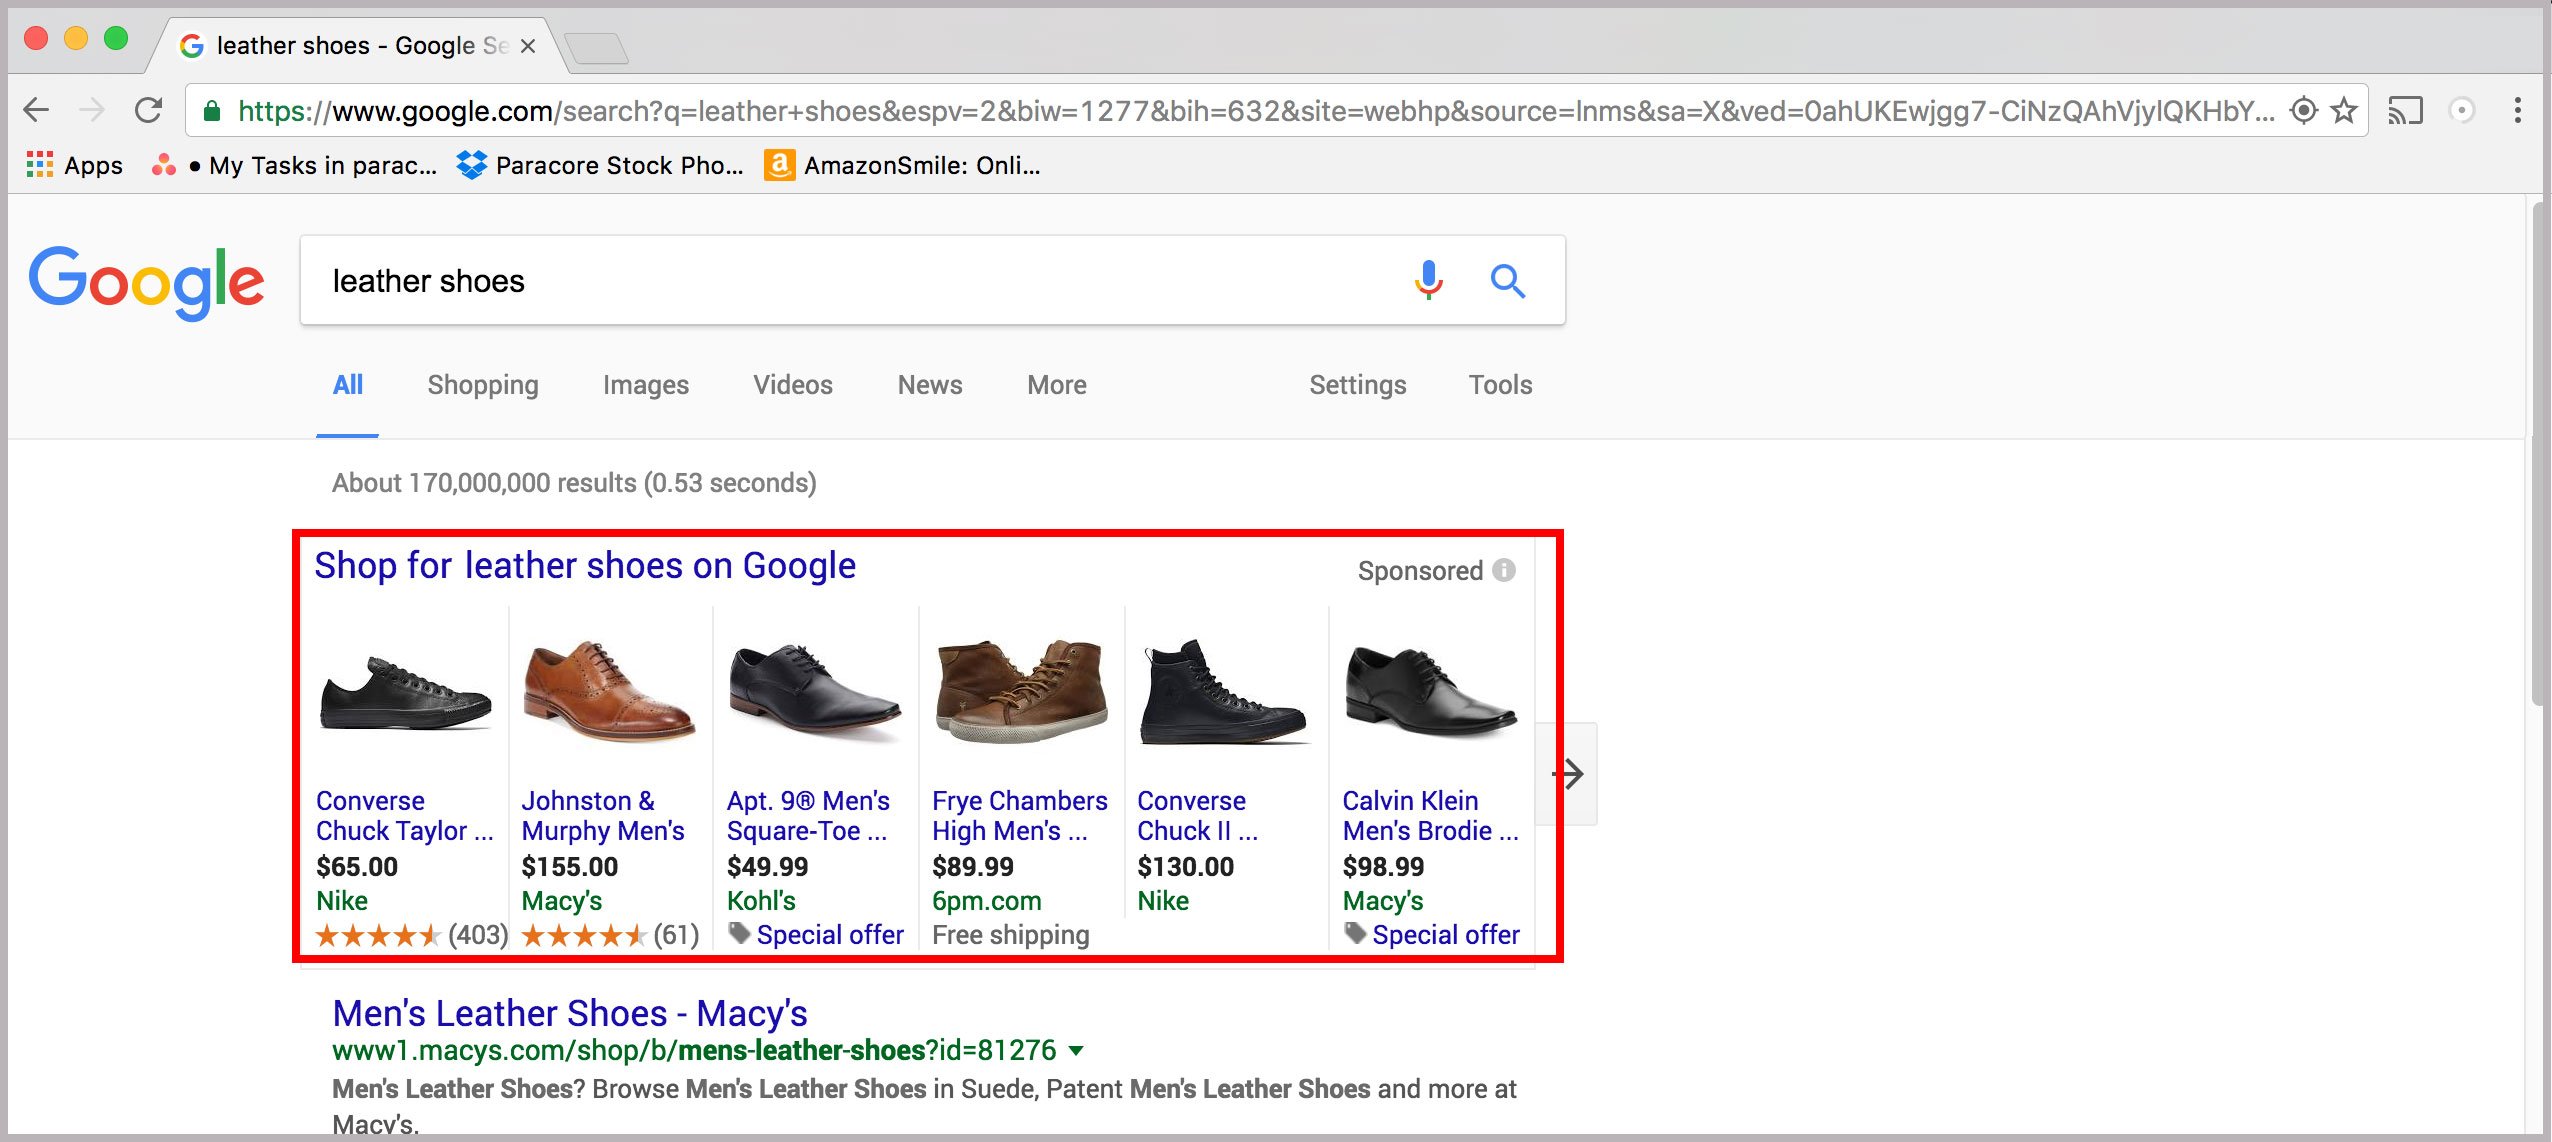Screen dimensions: 2552x1142
Task: Click the Calvin Klein Brodie shoe image
Action: (x=1431, y=692)
